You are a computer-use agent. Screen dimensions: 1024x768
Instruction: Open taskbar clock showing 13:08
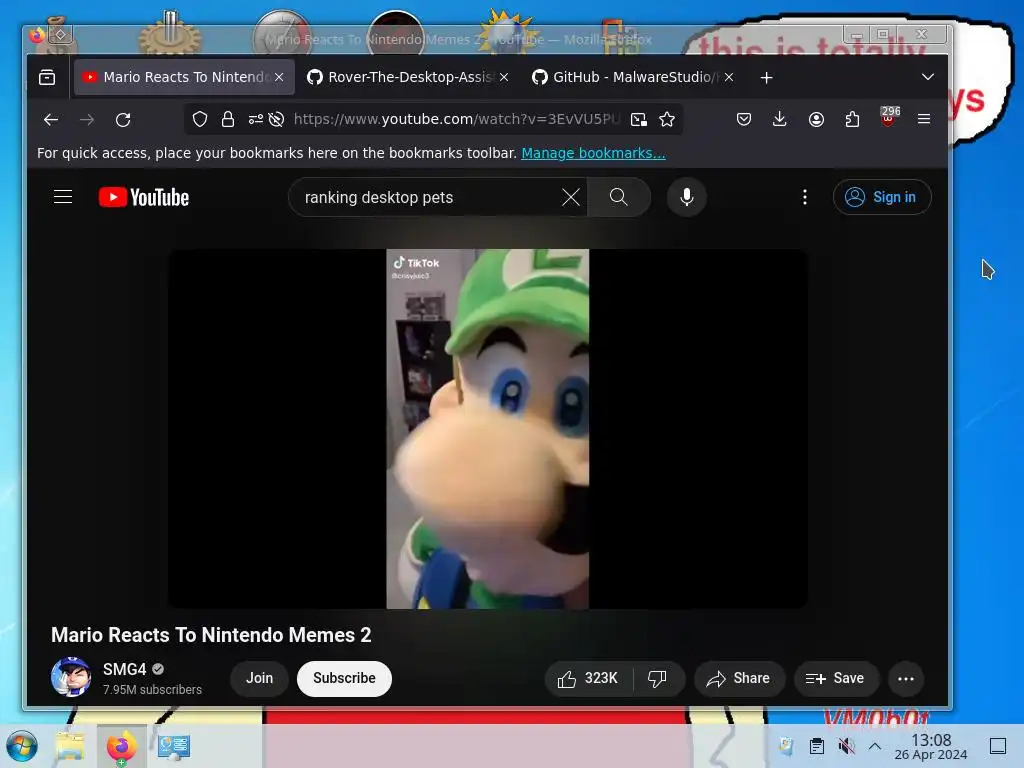(x=931, y=746)
